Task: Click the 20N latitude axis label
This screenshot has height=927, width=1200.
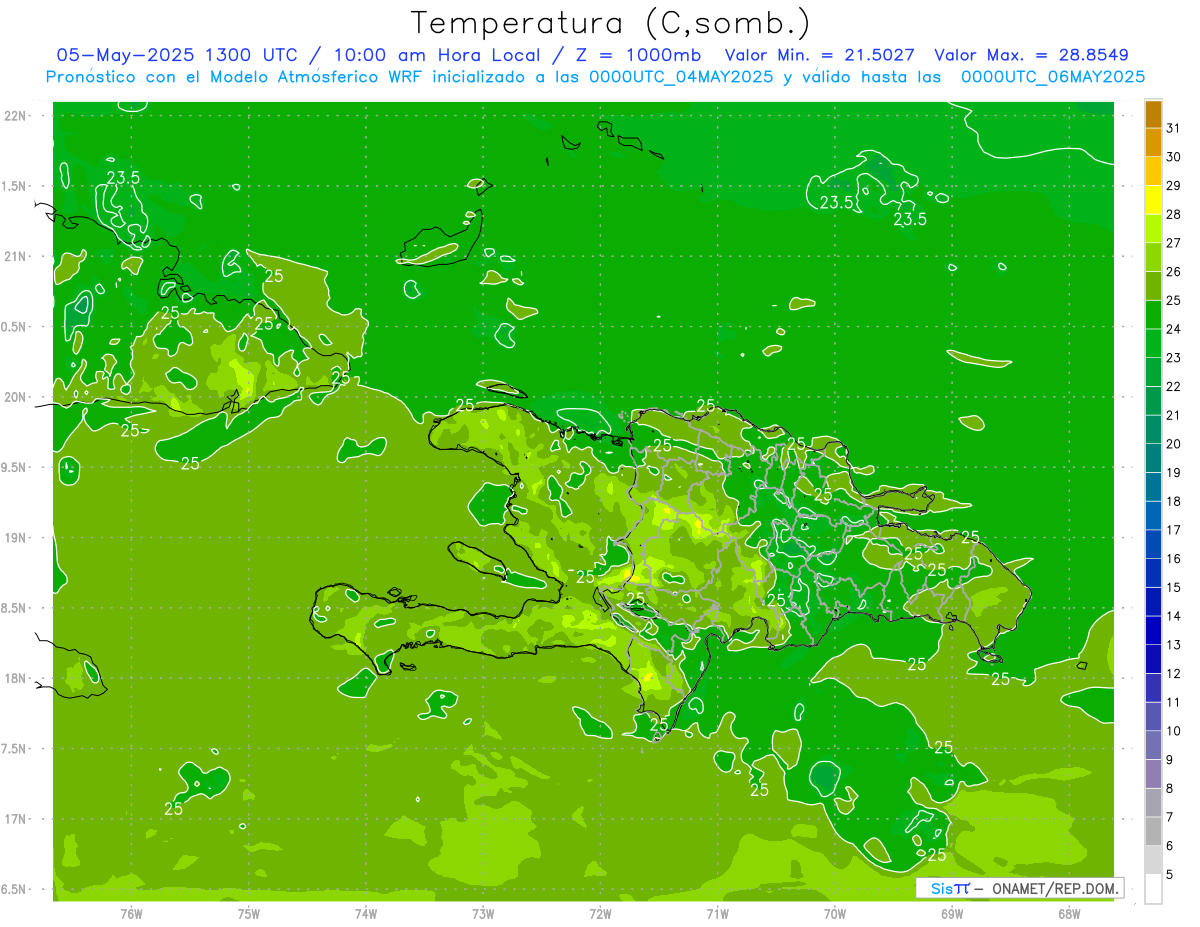Action: pyautogui.click(x=15, y=397)
